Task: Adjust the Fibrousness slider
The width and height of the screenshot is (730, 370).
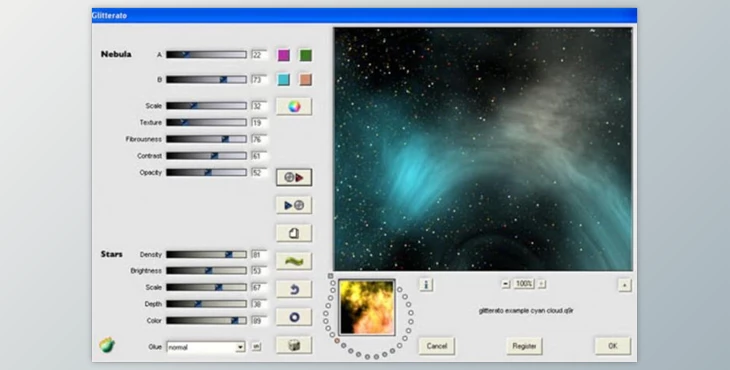Action: pos(206,139)
